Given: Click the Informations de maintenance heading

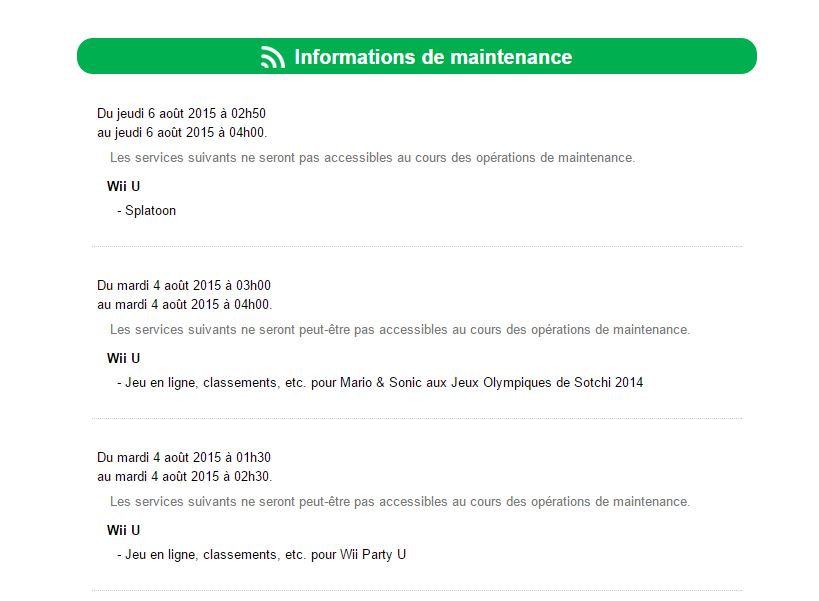Looking at the screenshot, I should point(433,57).
